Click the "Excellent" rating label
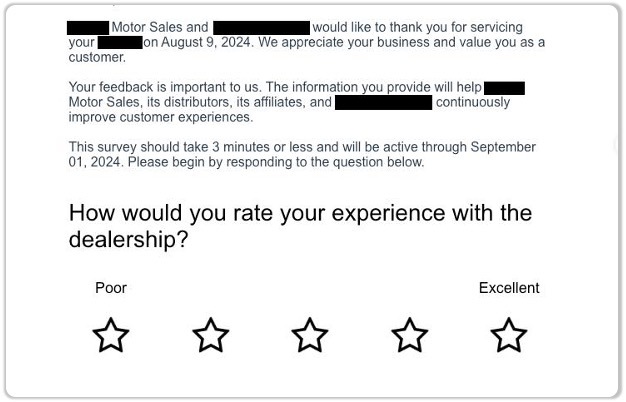The height and width of the screenshot is (402, 626). (x=509, y=288)
